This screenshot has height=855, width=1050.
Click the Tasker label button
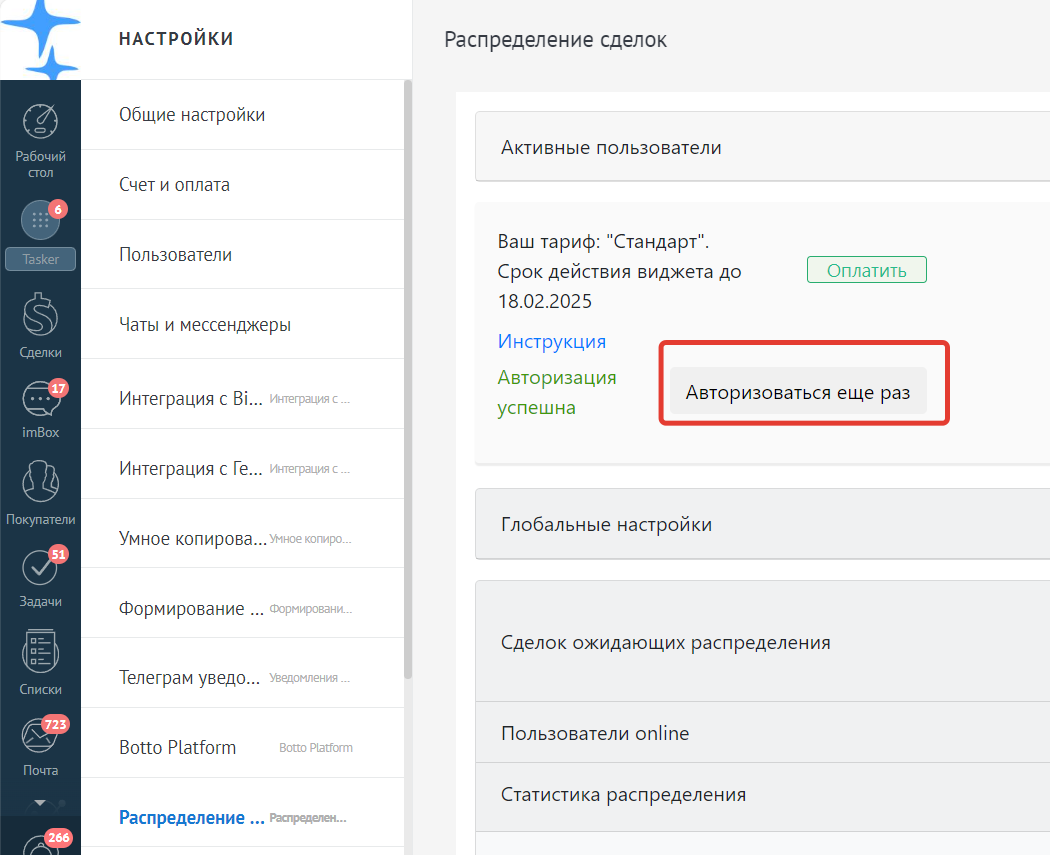click(40, 259)
